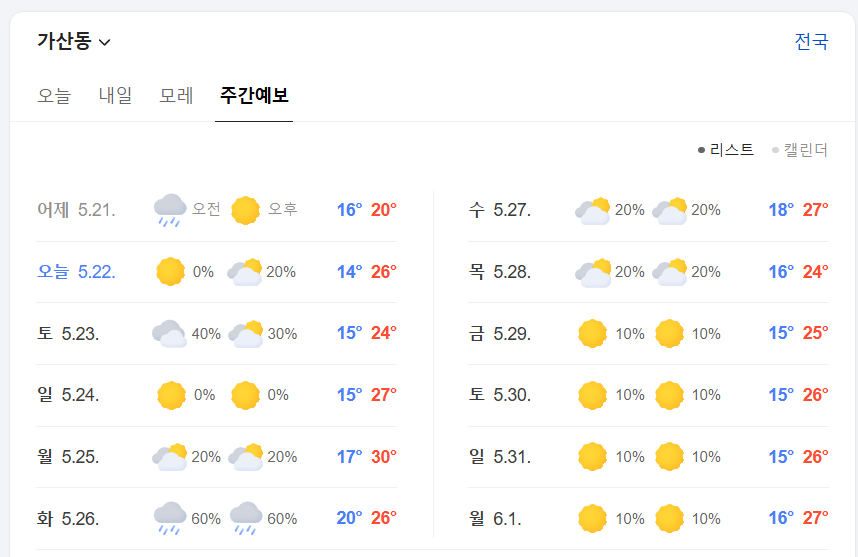Open the 전국 nationwide link
The image size is (858, 557).
[x=811, y=41]
